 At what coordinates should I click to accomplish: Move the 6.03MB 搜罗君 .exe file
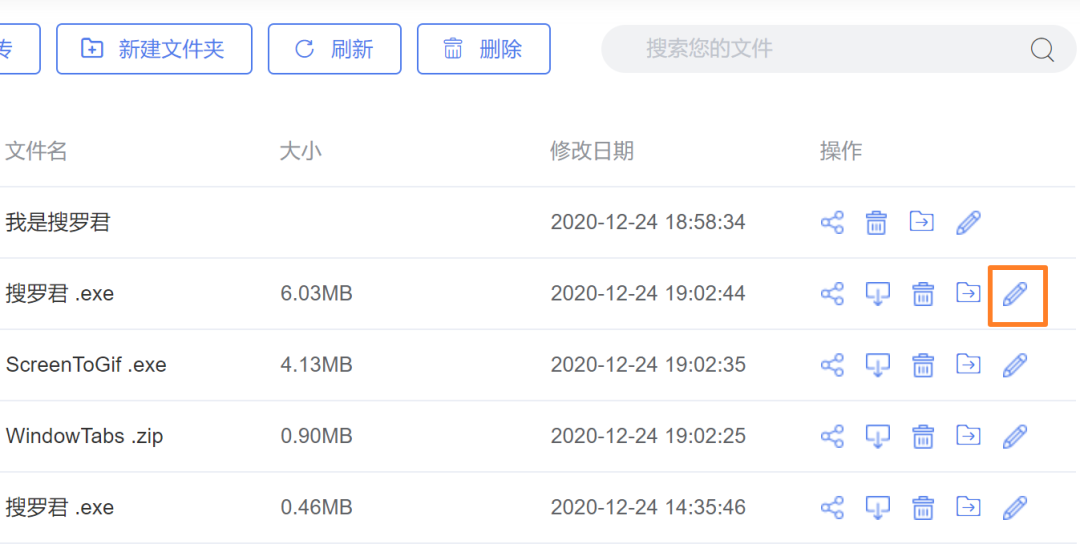[x=968, y=293]
